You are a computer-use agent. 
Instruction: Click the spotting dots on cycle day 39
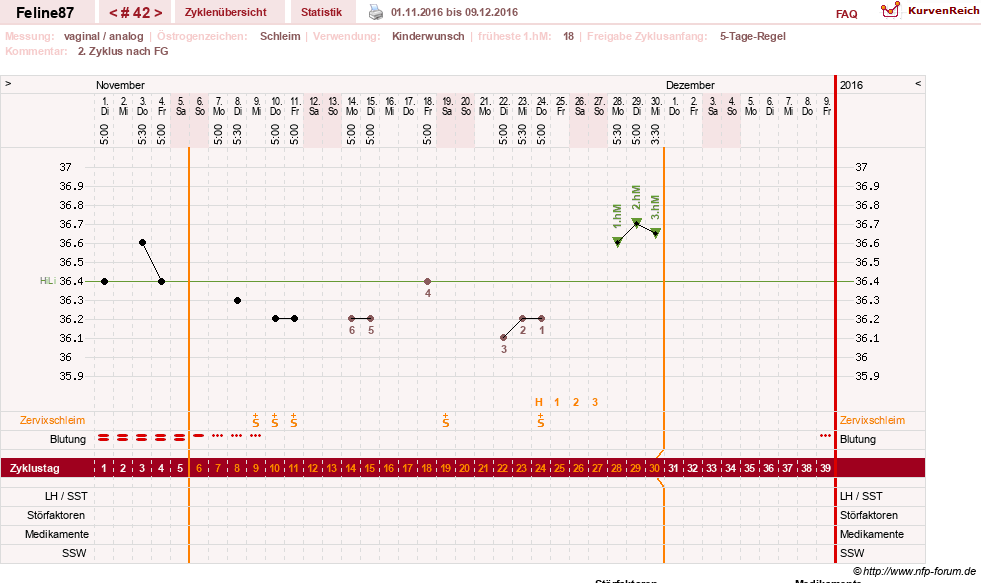tap(825, 435)
